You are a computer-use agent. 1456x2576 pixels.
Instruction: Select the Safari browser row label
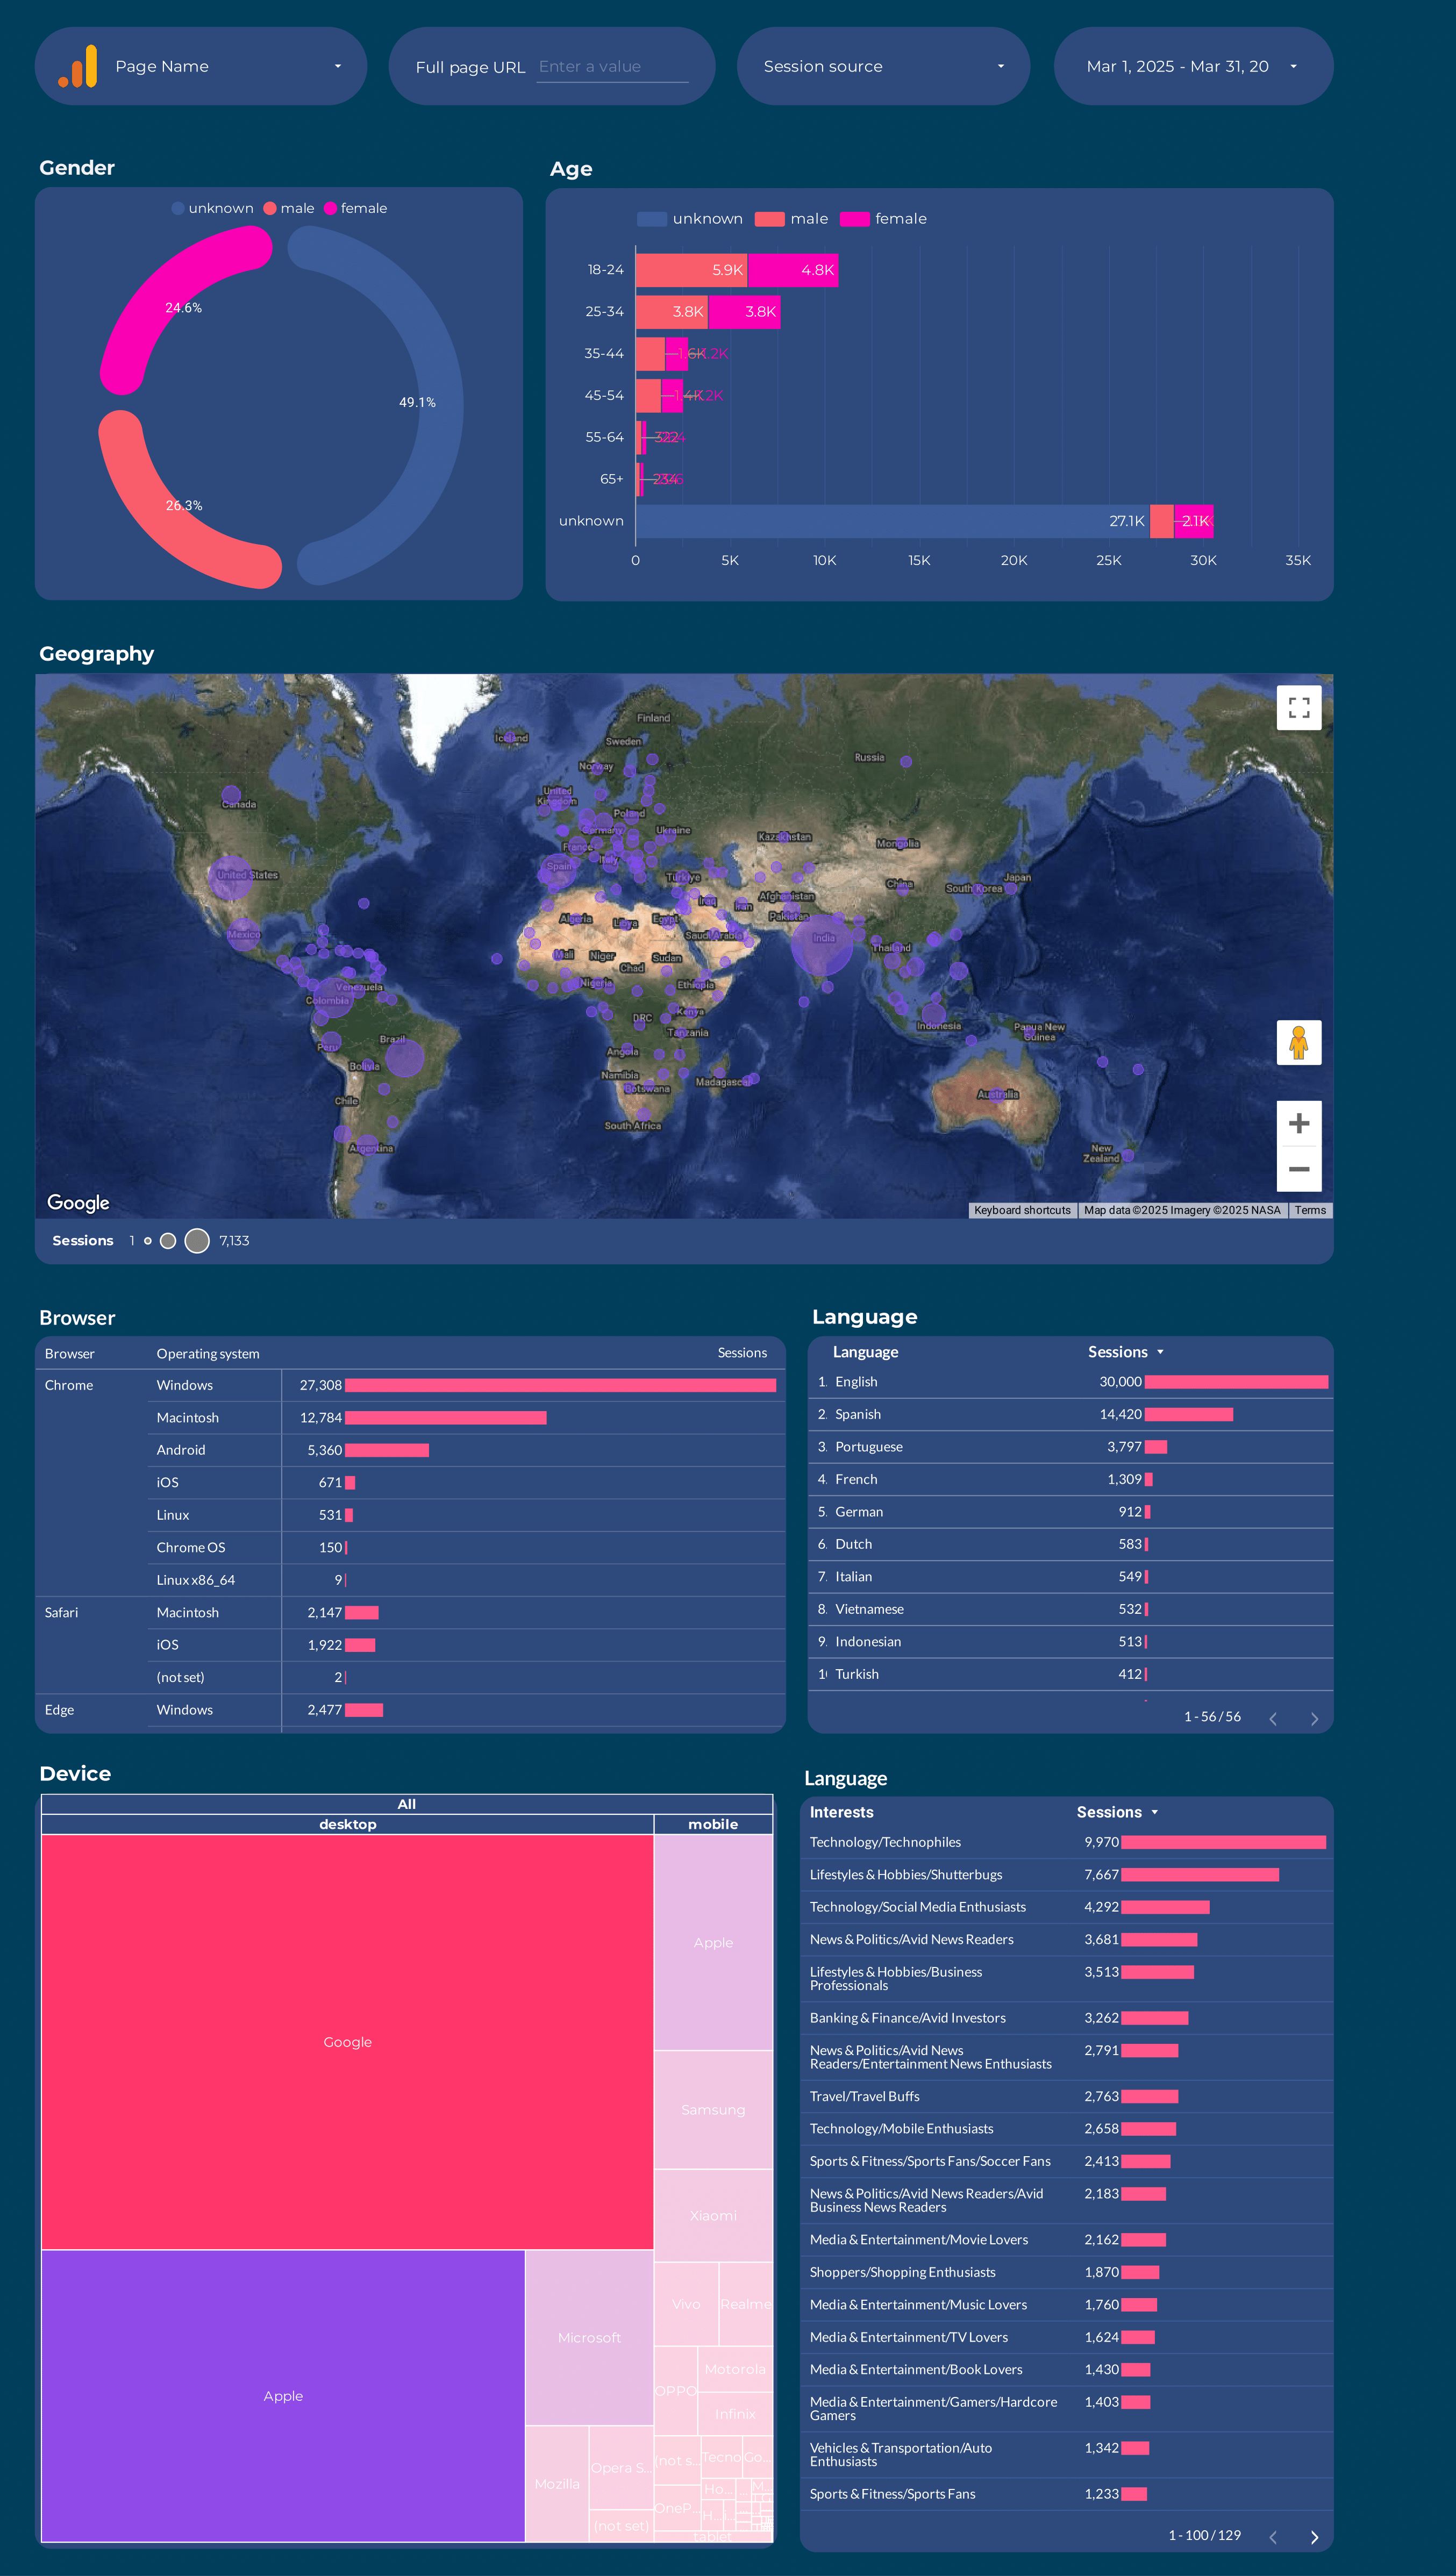(x=61, y=1612)
